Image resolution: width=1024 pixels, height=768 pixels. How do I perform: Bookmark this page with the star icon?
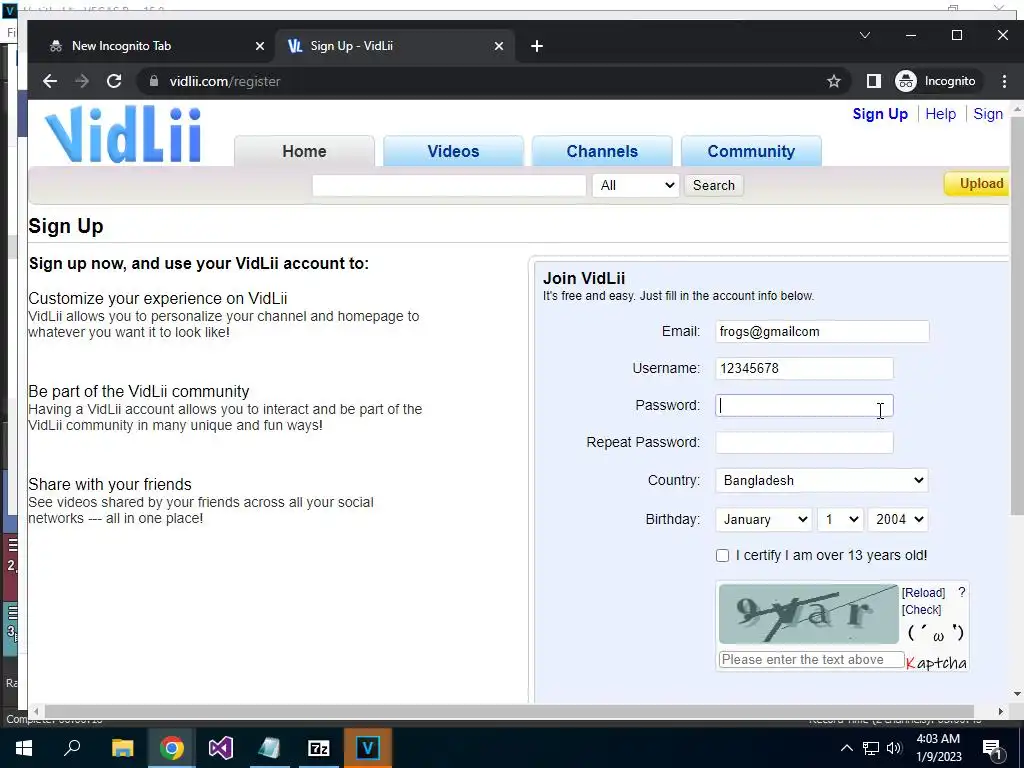pos(833,81)
